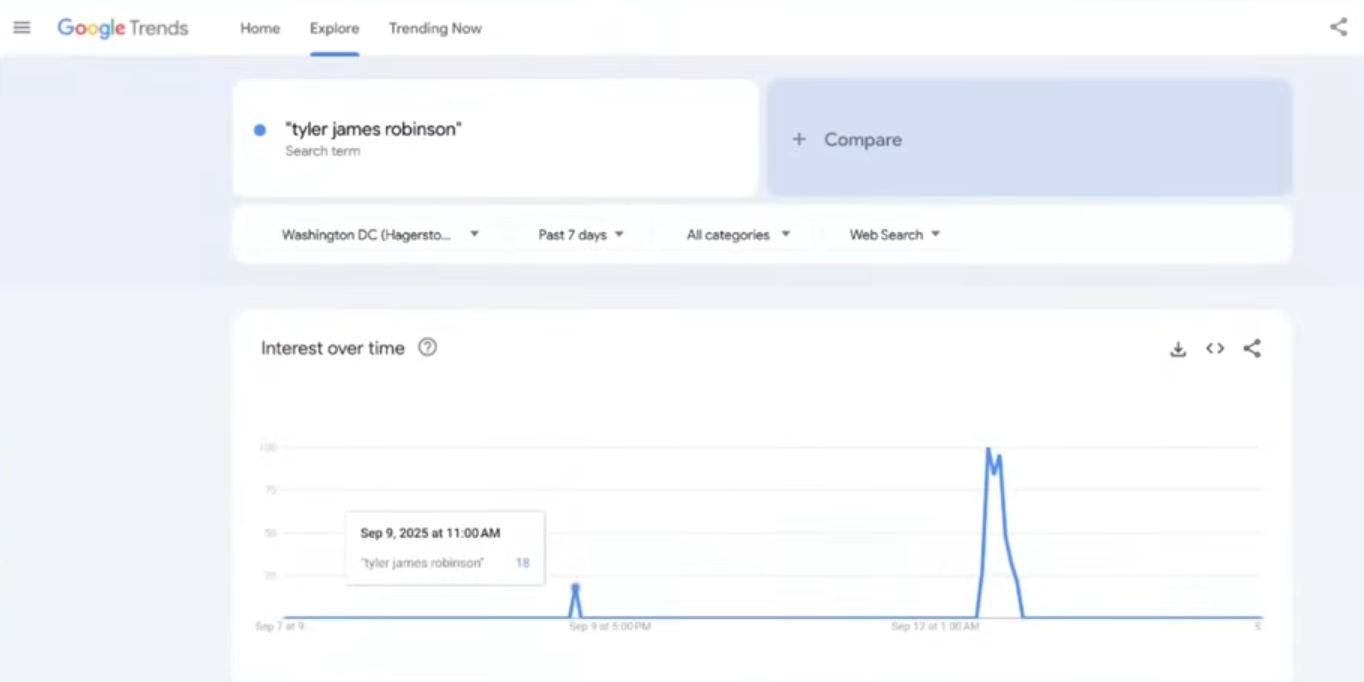Download the Interest over time CSV
Image resolution: width=1364 pixels, height=682 pixels.
1178,349
